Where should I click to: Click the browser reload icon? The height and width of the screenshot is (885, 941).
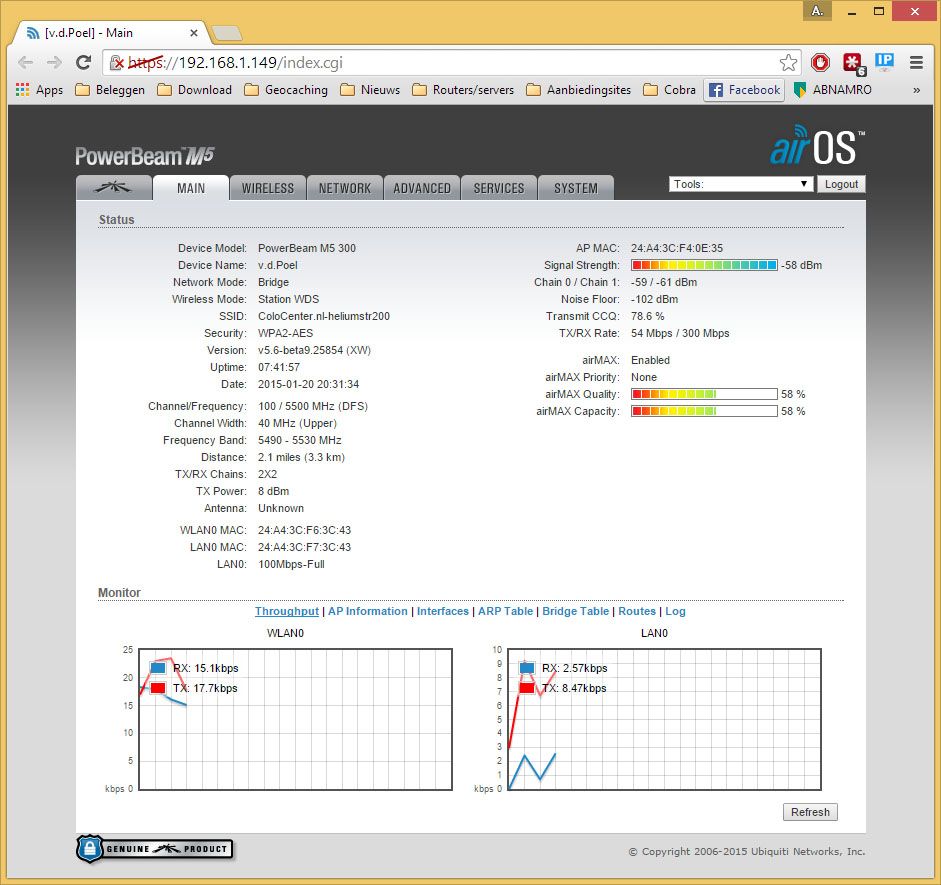pos(84,62)
